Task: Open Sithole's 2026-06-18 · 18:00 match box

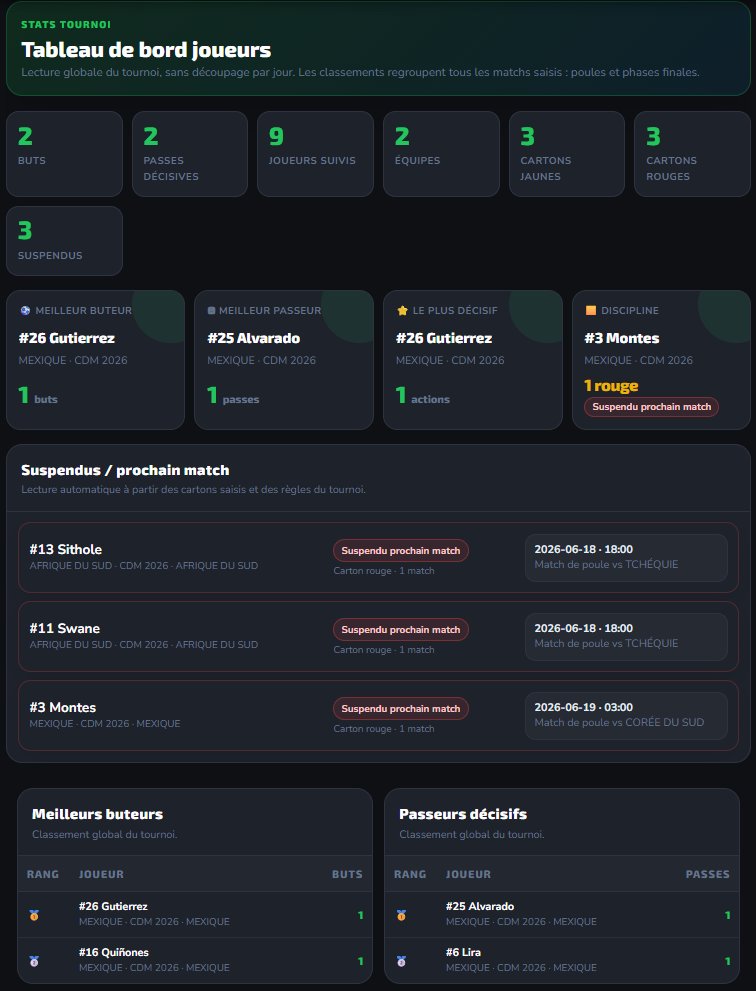Action: pos(626,557)
